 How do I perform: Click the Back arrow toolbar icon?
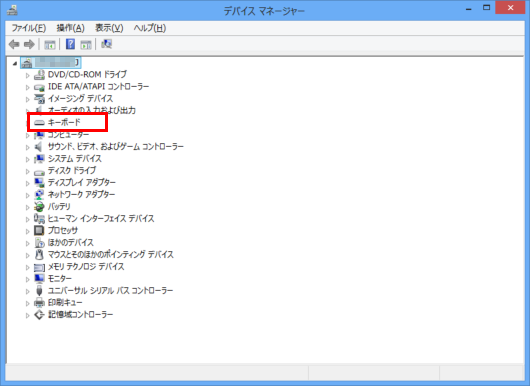coord(14,44)
